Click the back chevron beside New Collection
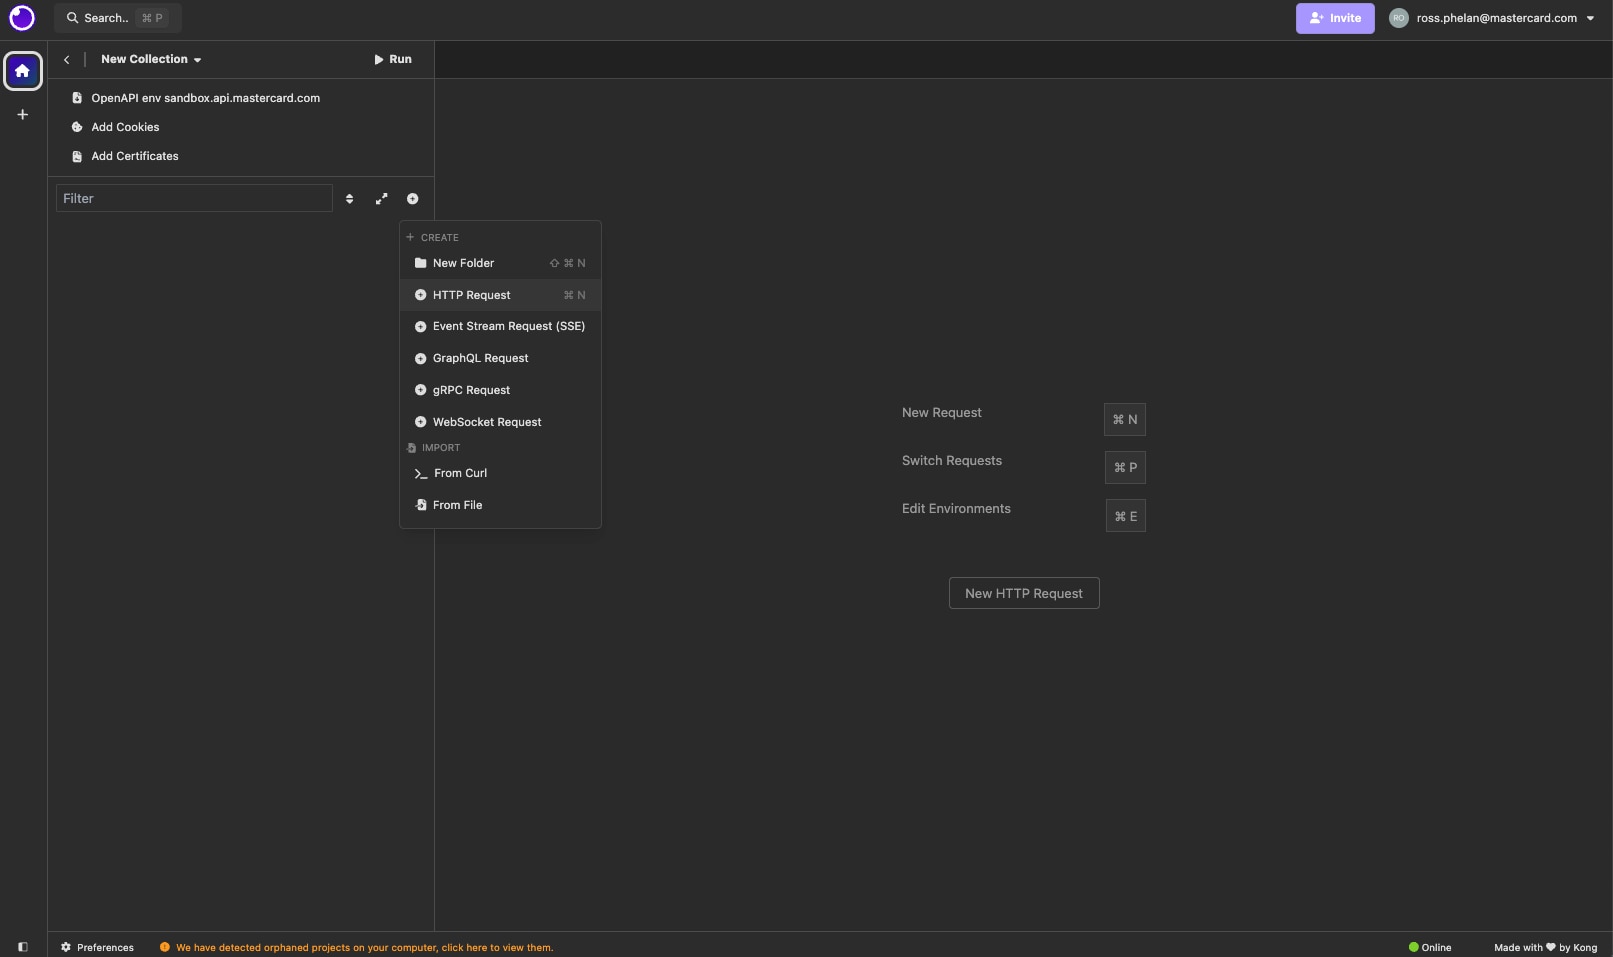1613x957 pixels. pos(67,60)
